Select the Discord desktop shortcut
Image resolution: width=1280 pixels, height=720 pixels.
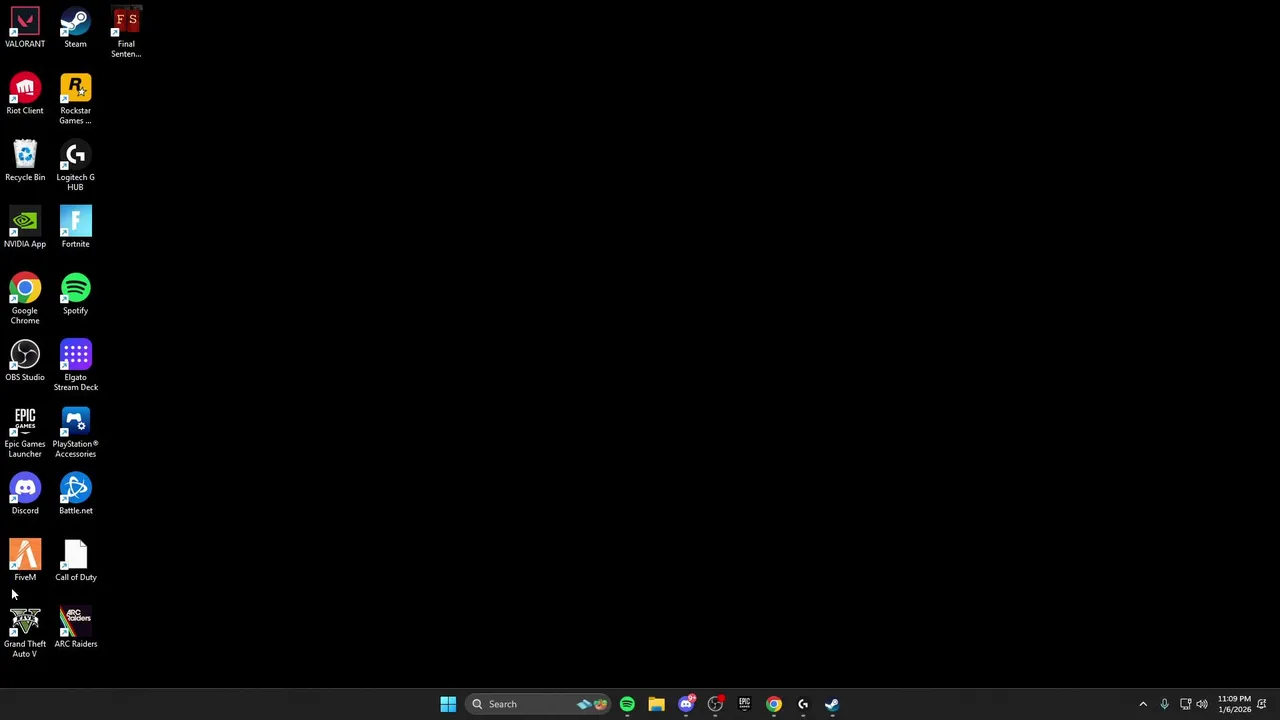(x=25, y=496)
